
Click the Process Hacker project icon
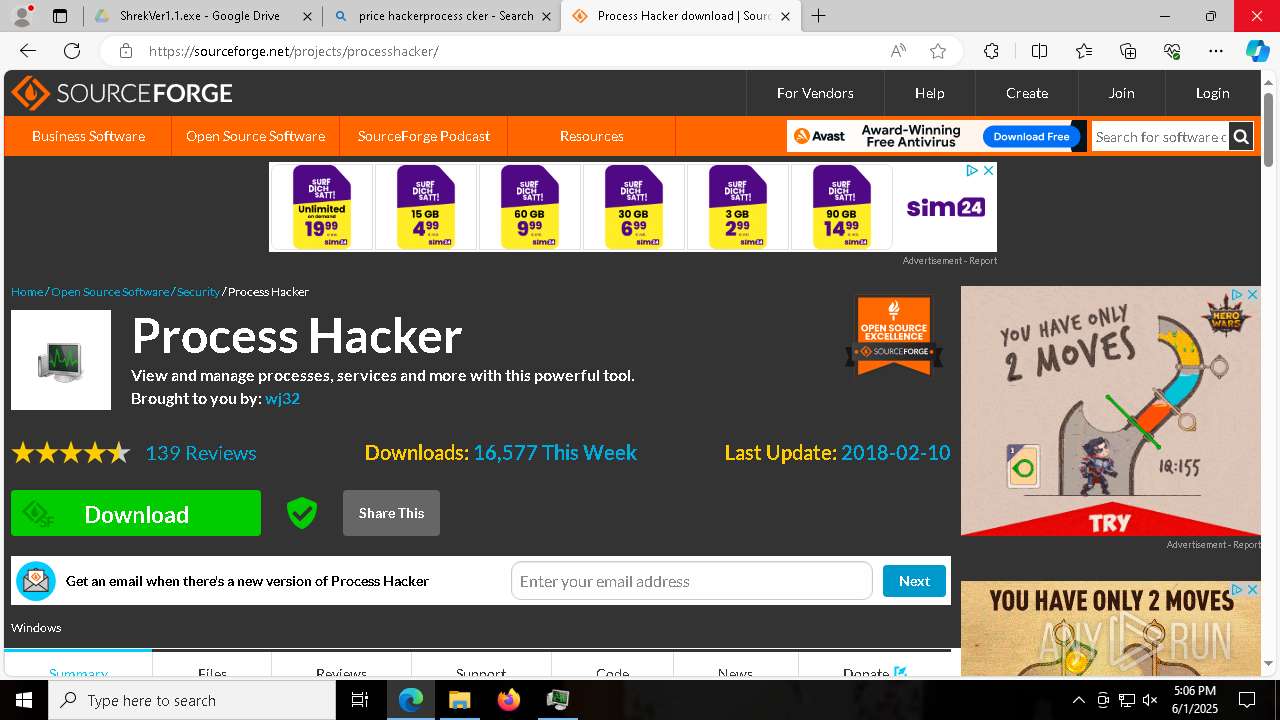[61, 360]
